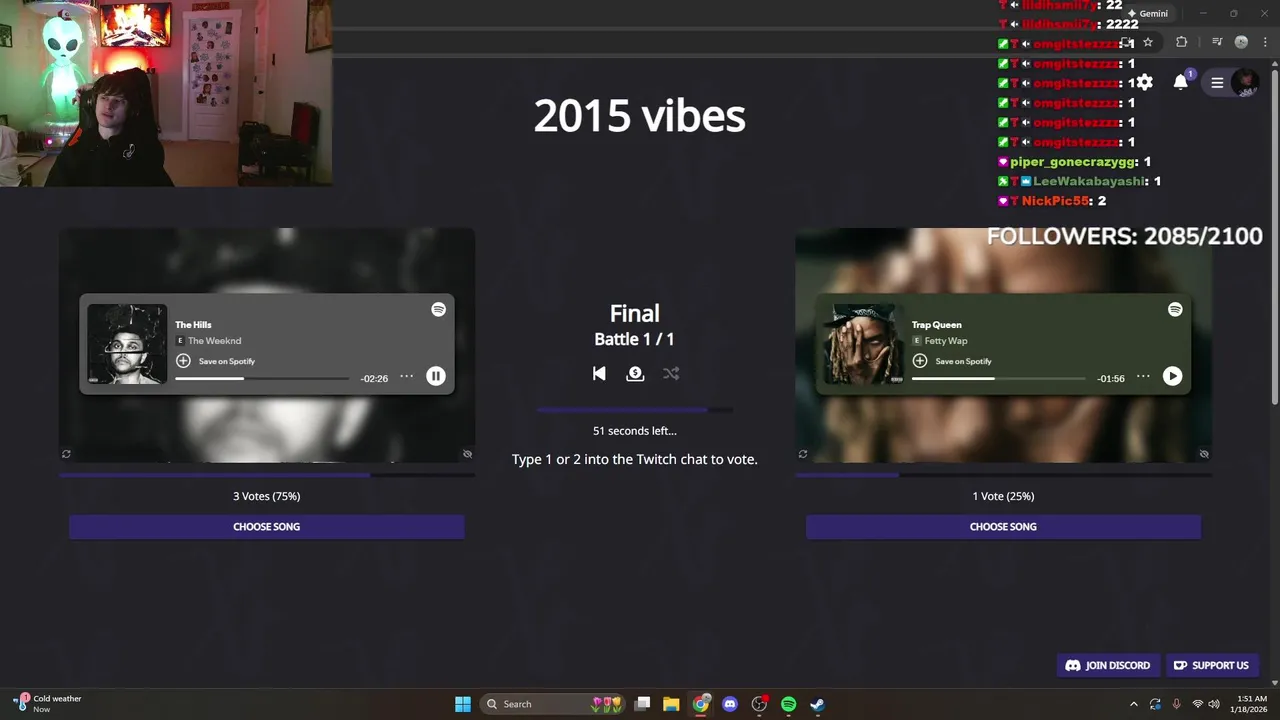The height and width of the screenshot is (720, 1280).
Task: Click the shuffle icon under Battle 1 / 1
Action: pos(671,373)
